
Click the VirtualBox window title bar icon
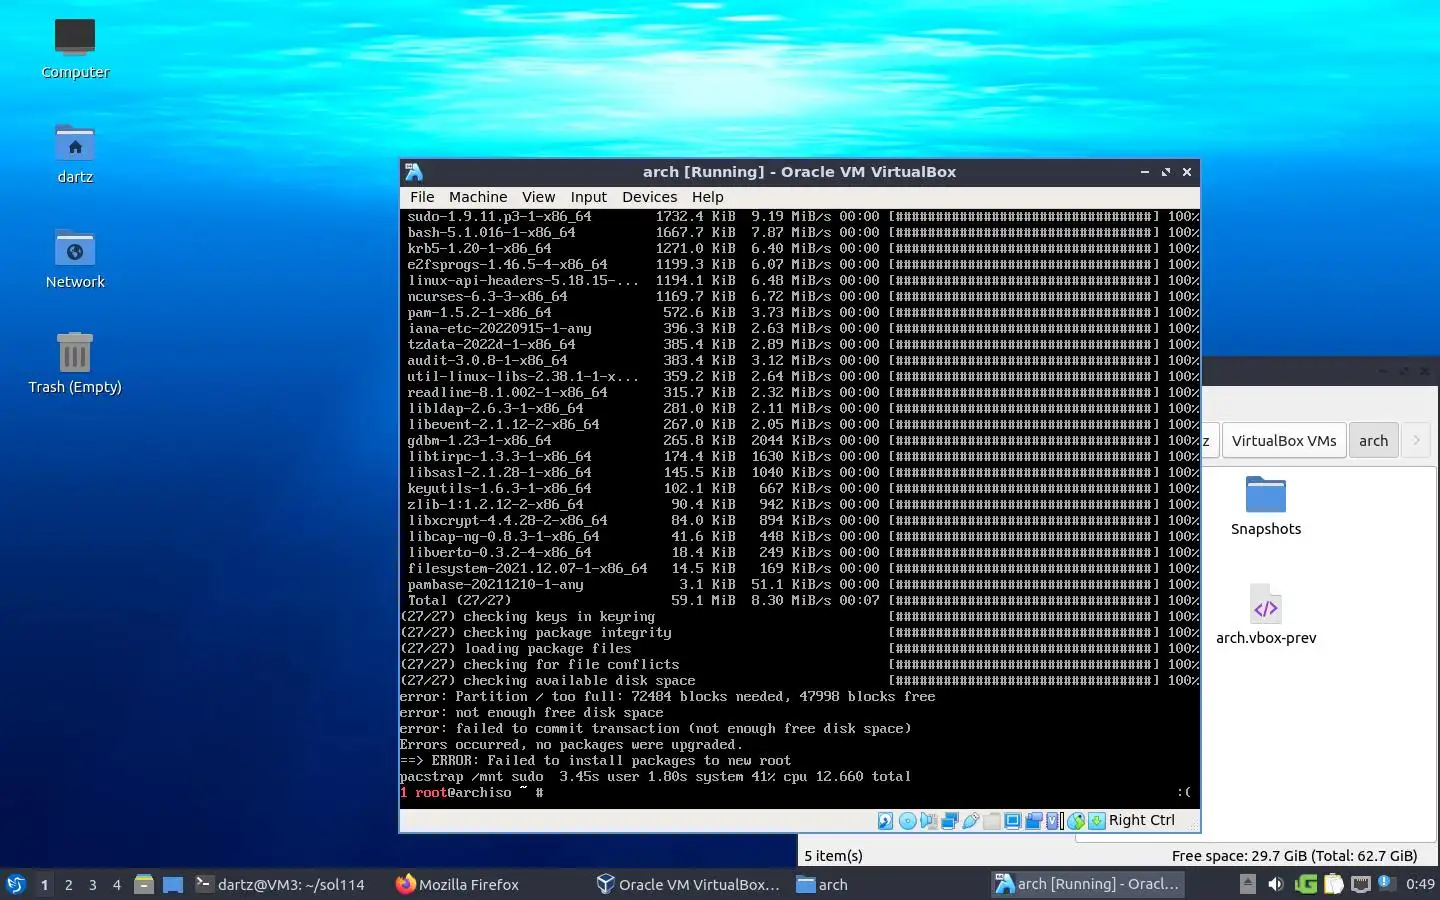[414, 172]
